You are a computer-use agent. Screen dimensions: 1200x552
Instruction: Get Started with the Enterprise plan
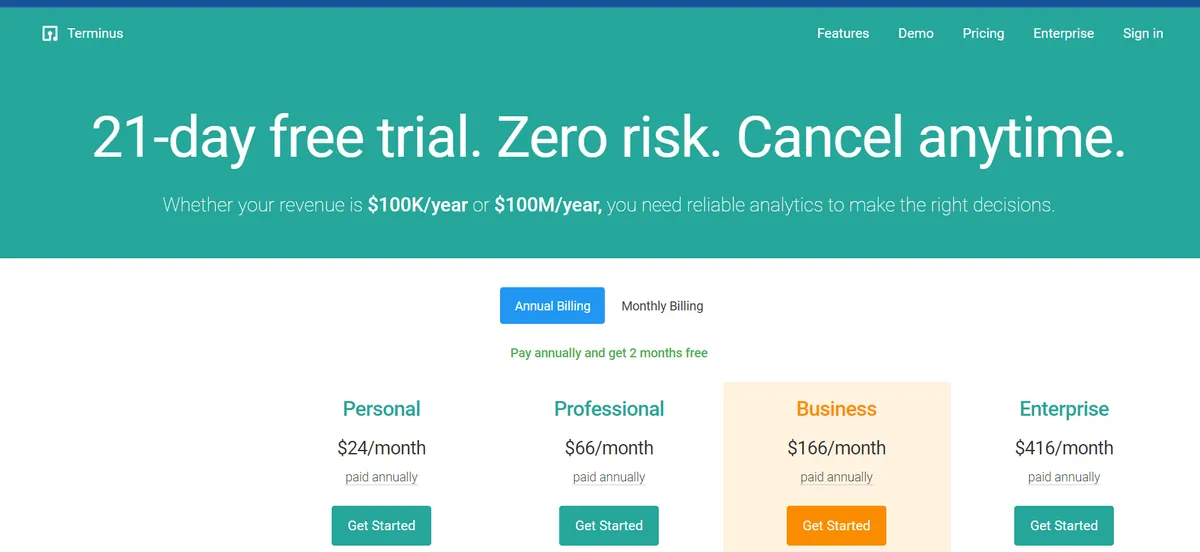pyautogui.click(x=1064, y=525)
